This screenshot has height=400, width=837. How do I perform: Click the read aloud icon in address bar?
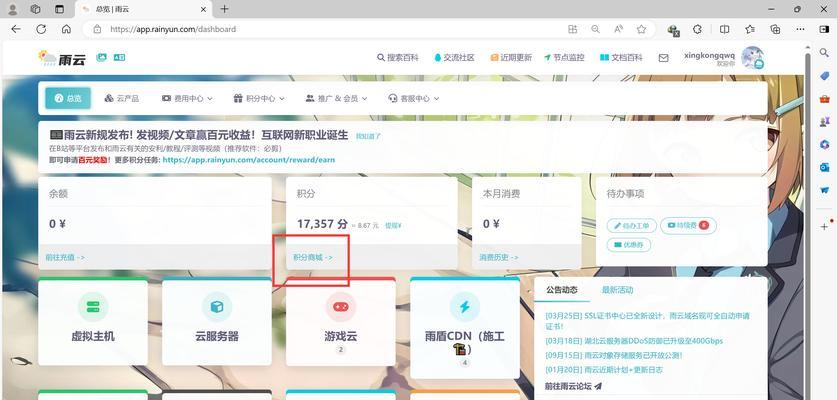point(618,29)
